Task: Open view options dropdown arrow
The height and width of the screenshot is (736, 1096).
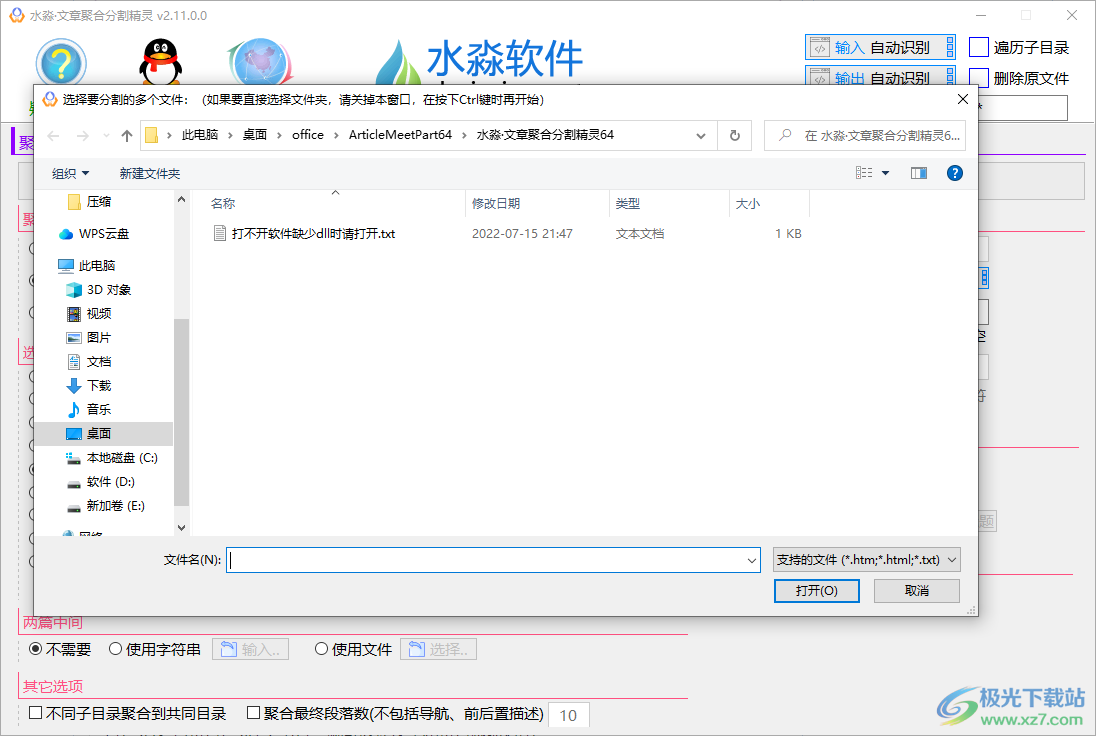Action: (x=886, y=173)
